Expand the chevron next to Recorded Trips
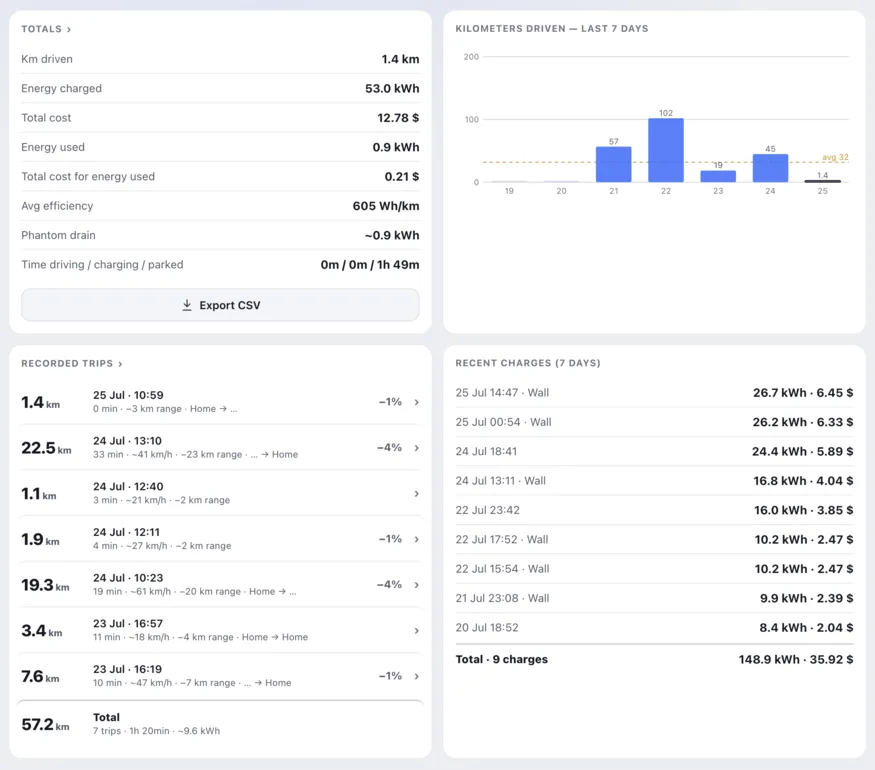 (120, 364)
